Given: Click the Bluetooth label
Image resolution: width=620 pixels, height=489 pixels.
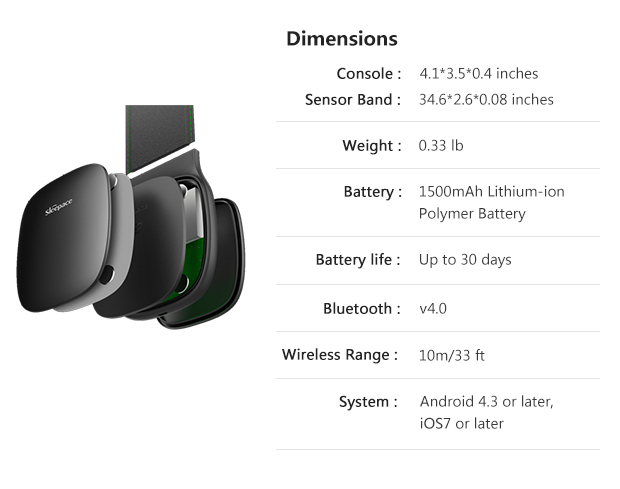Looking at the screenshot, I should point(362,308).
